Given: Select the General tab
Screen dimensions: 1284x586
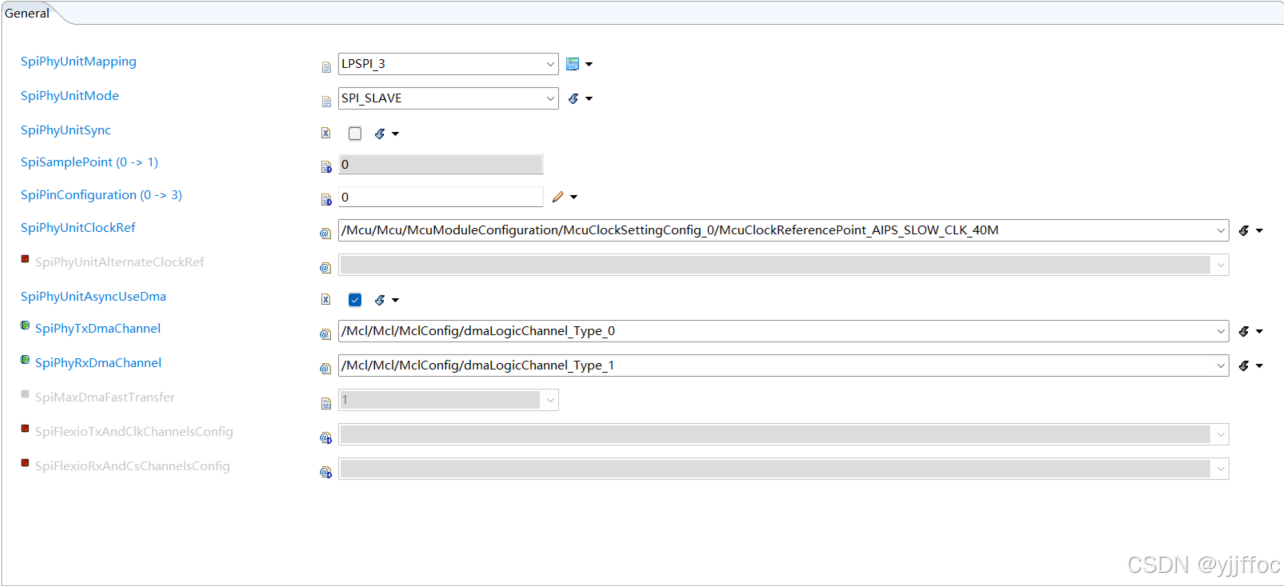Looking at the screenshot, I should 27,13.
